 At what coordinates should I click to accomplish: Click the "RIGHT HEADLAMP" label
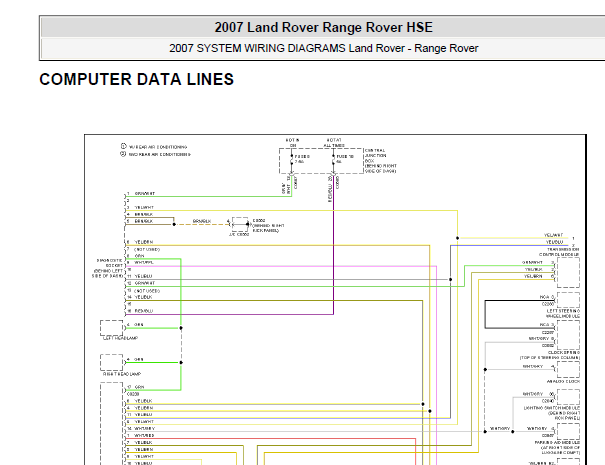coord(122,374)
